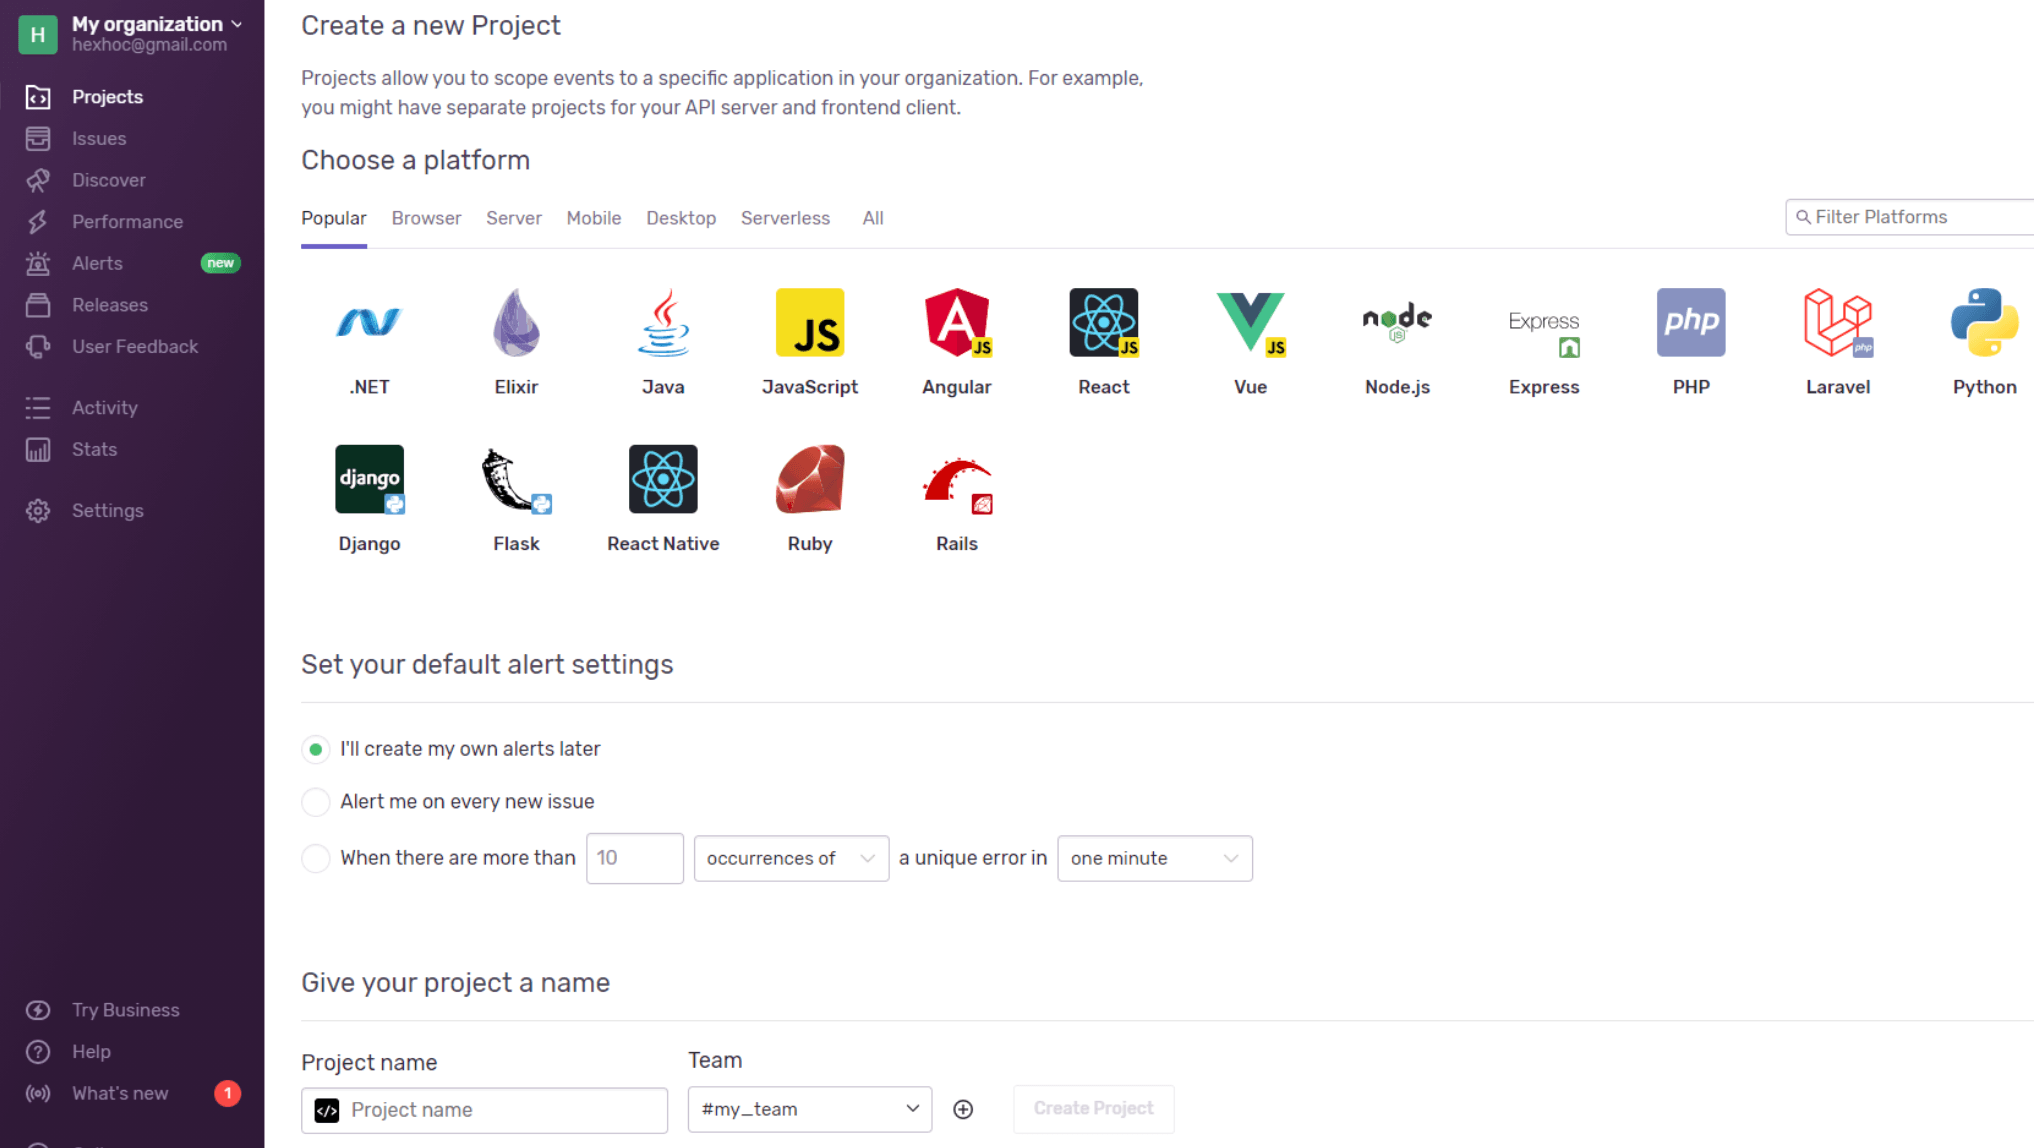Pick the Laravel platform icon
This screenshot has width=2036, height=1148.
coord(1837,323)
